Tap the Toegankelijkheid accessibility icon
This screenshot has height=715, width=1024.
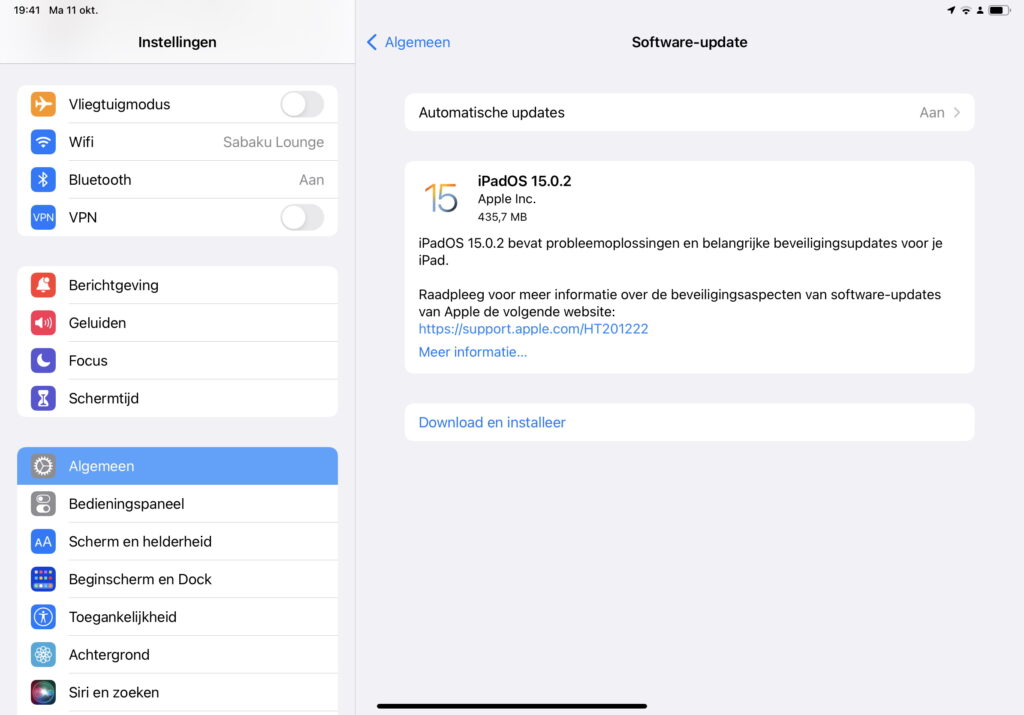[x=43, y=617]
